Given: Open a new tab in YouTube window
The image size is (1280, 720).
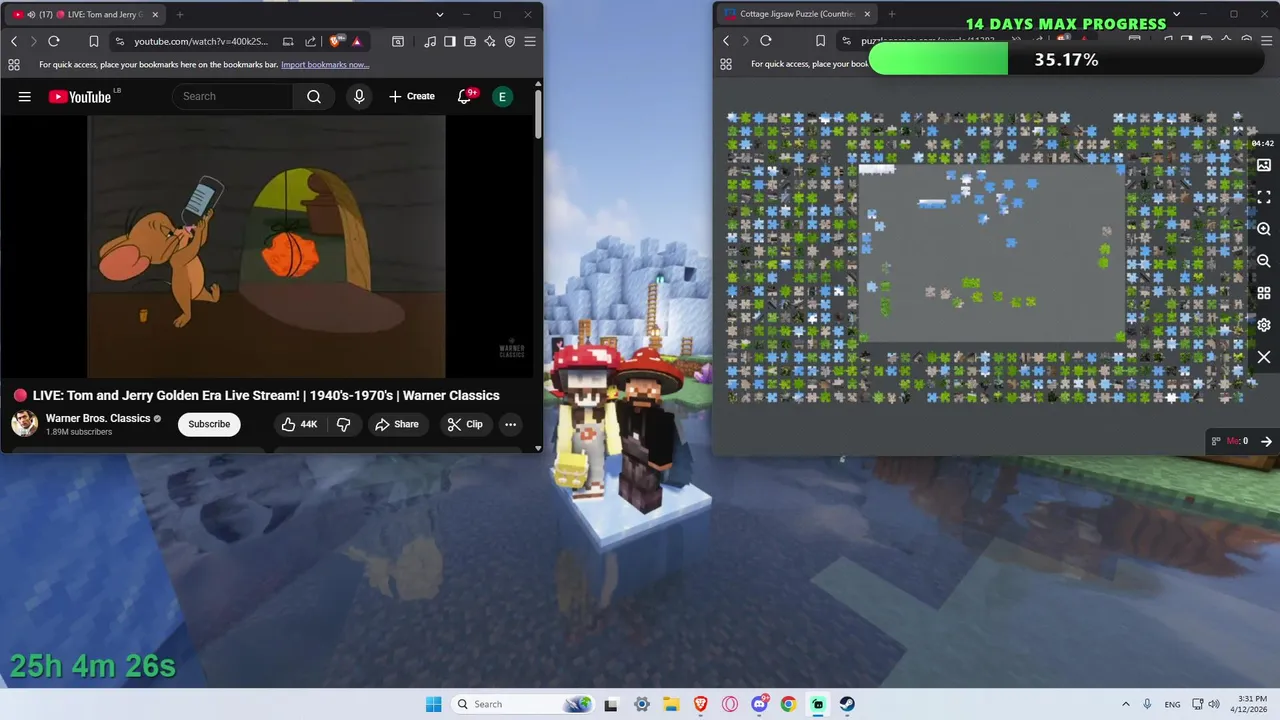Looking at the screenshot, I should coord(180,15).
